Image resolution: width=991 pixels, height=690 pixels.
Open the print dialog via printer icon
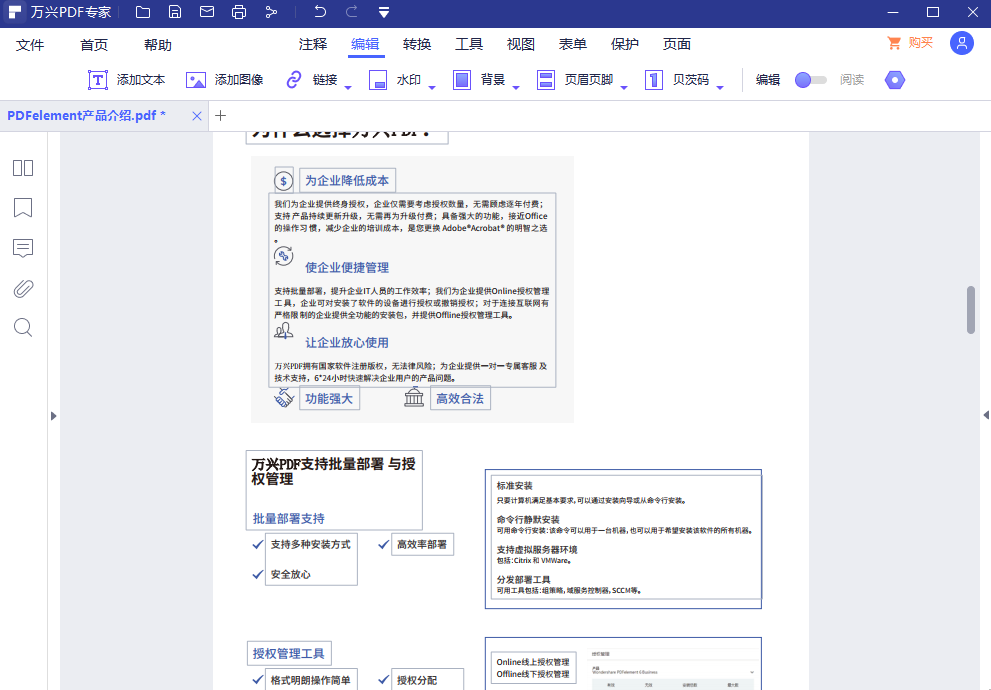239,12
